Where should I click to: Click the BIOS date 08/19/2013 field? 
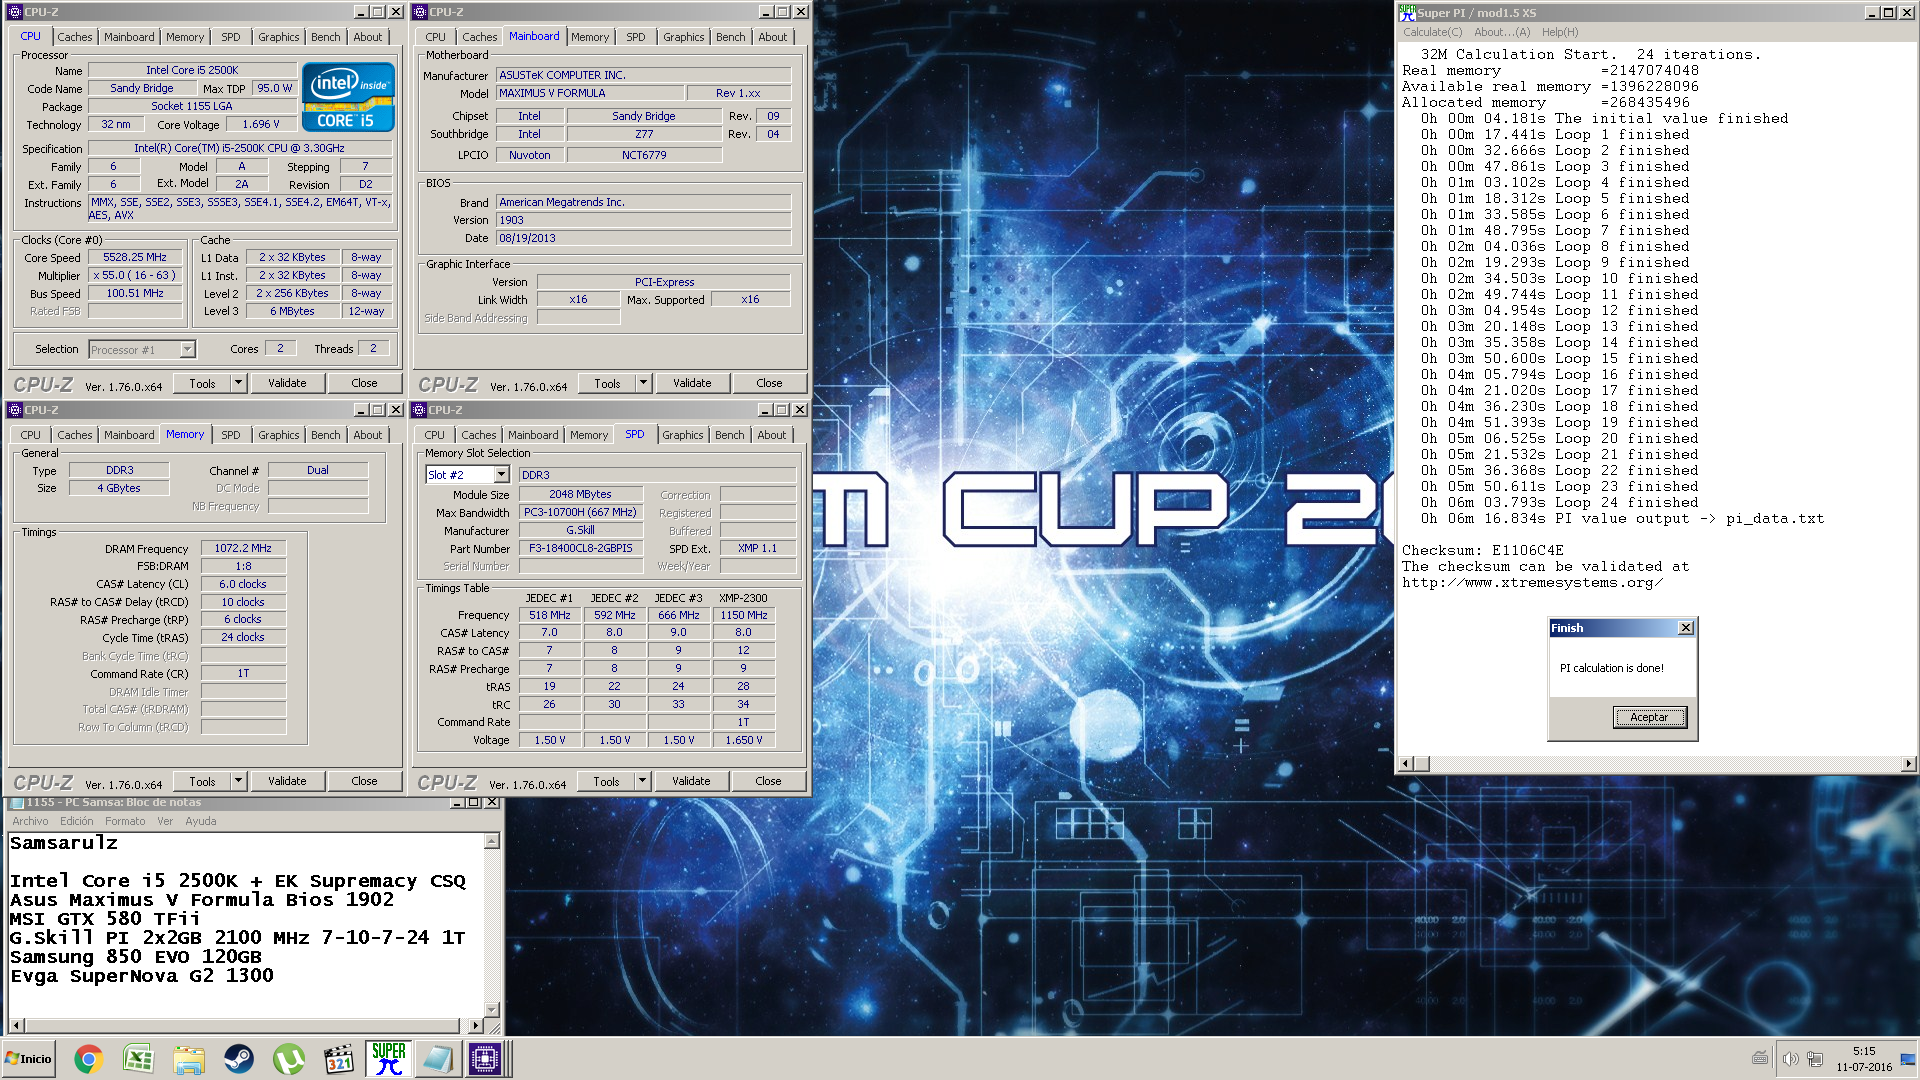(643, 238)
